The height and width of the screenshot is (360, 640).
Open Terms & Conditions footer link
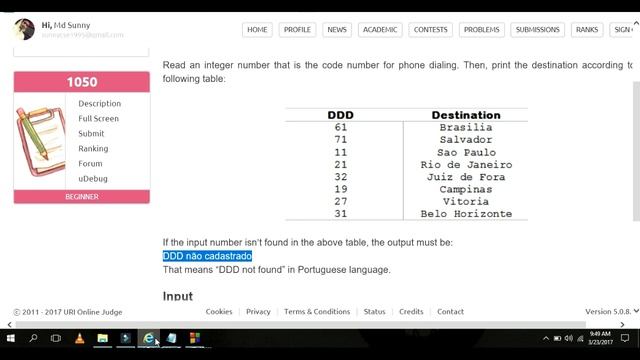tap(317, 311)
